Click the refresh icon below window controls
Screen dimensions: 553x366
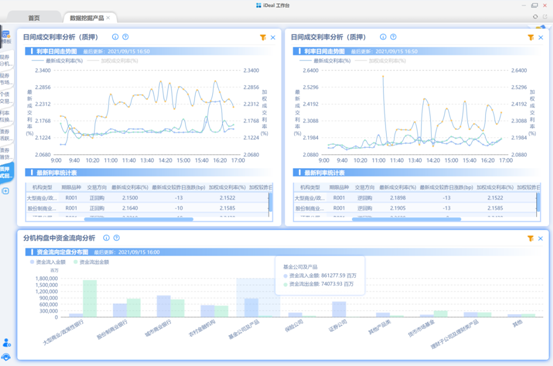click(535, 17)
